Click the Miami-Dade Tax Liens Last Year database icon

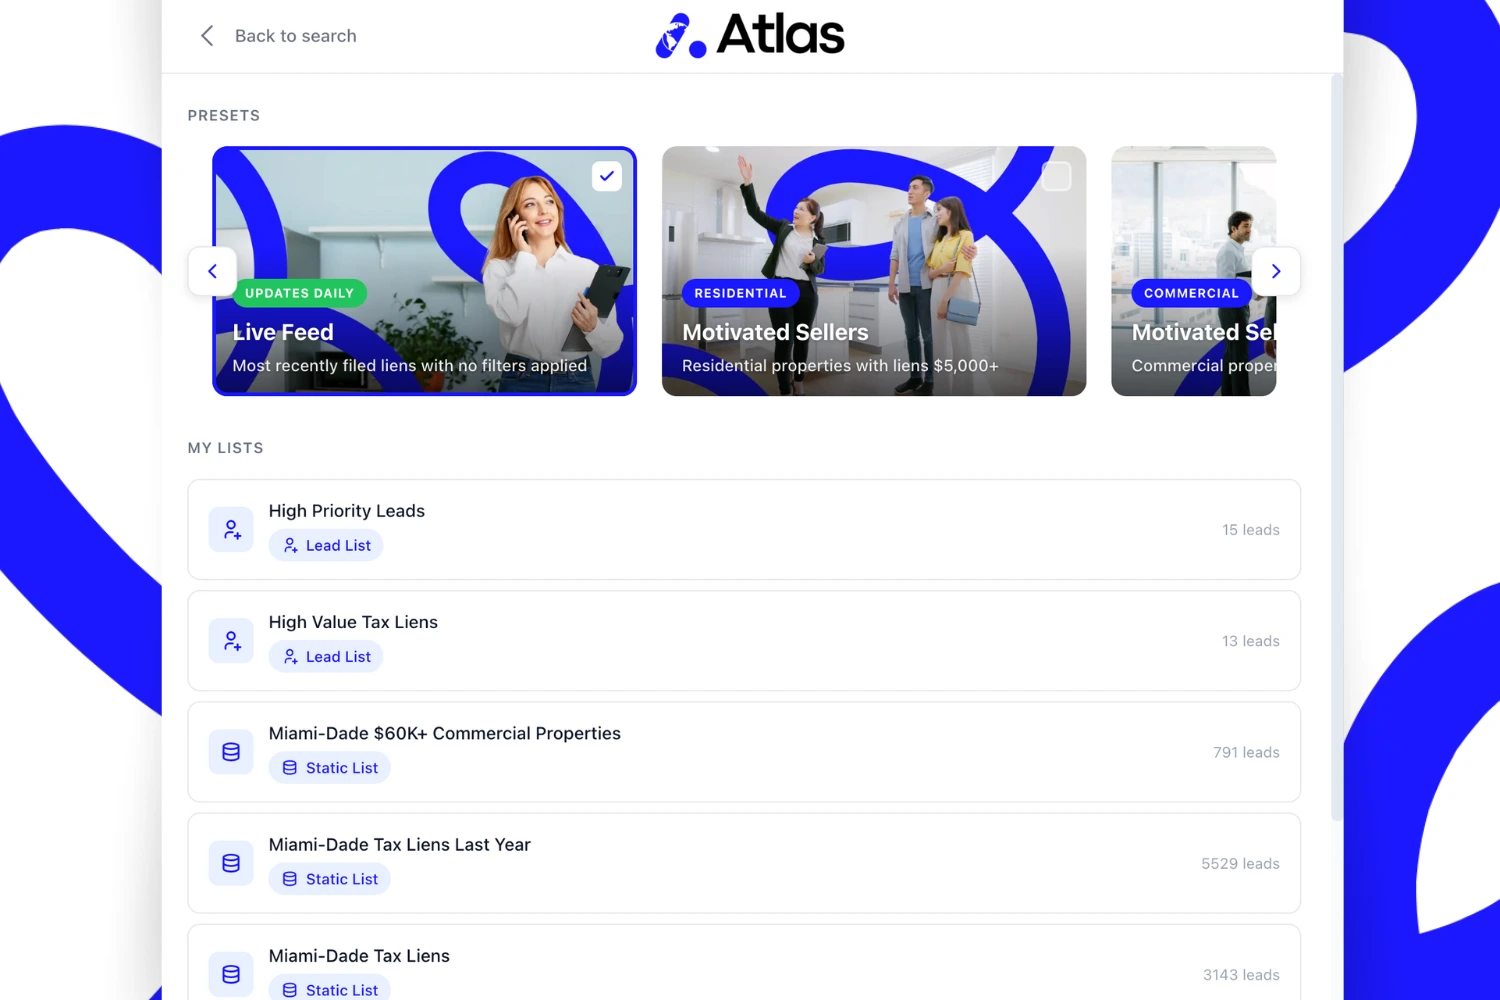click(x=231, y=863)
